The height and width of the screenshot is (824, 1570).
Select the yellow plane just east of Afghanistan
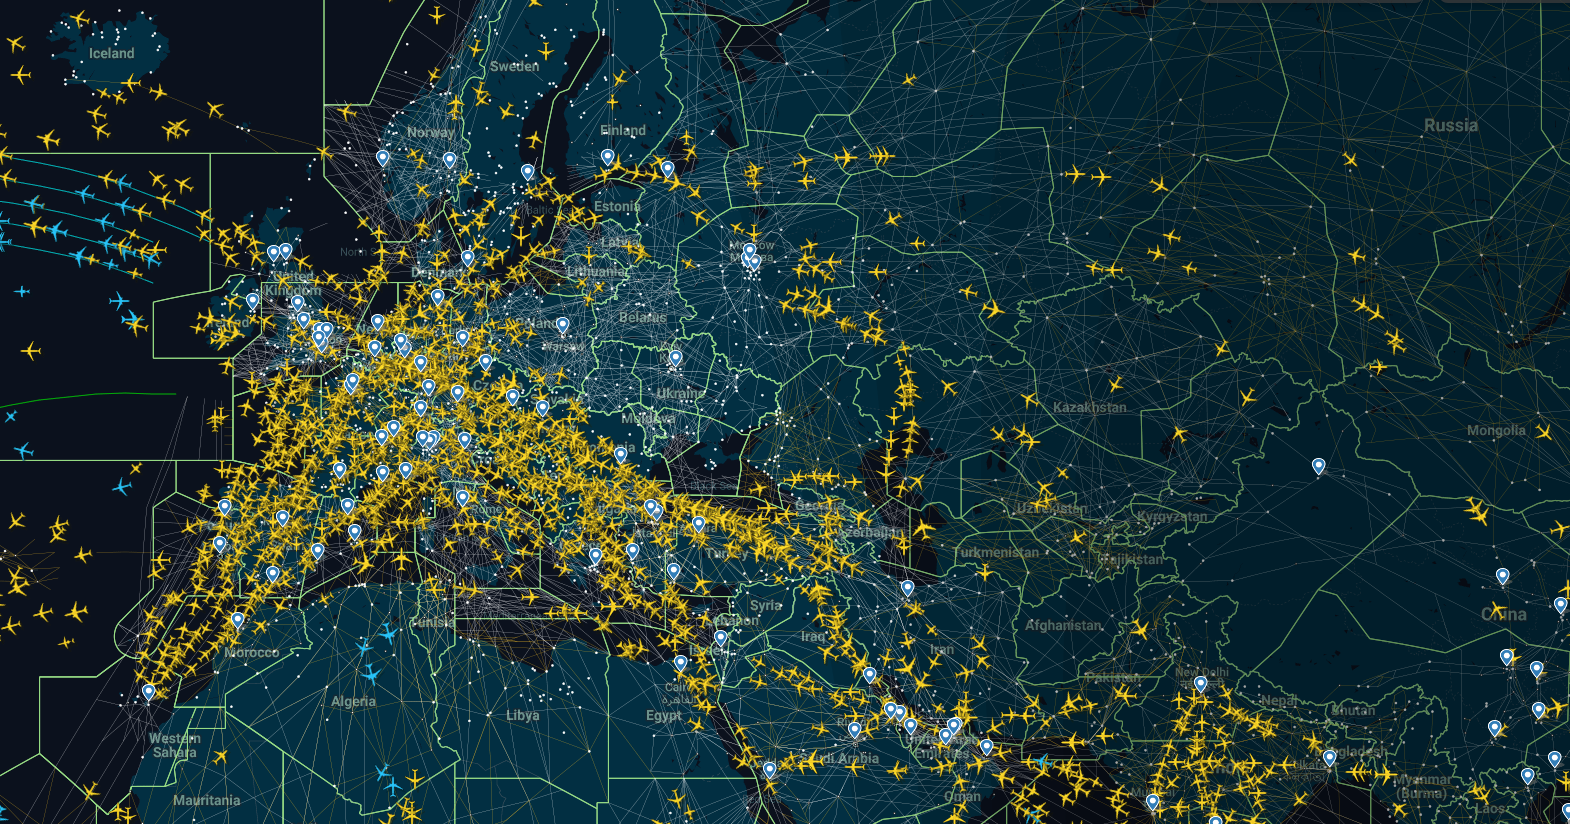point(1139,630)
